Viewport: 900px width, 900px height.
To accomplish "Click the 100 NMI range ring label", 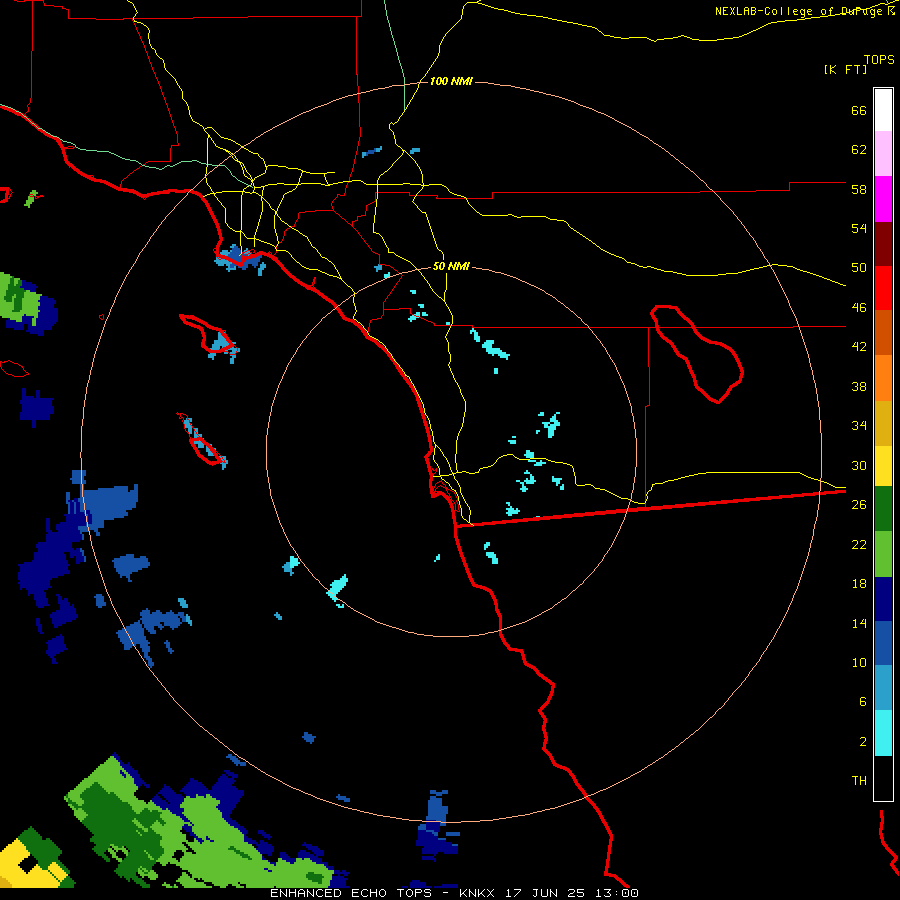I will click(451, 81).
